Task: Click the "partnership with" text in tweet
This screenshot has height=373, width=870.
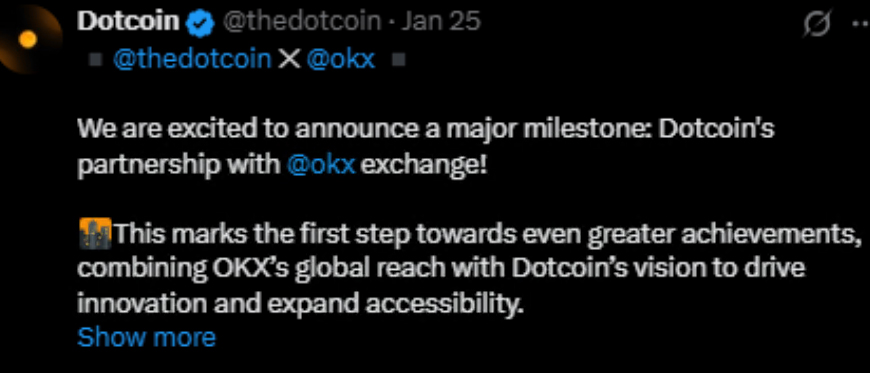Action: click(x=179, y=166)
